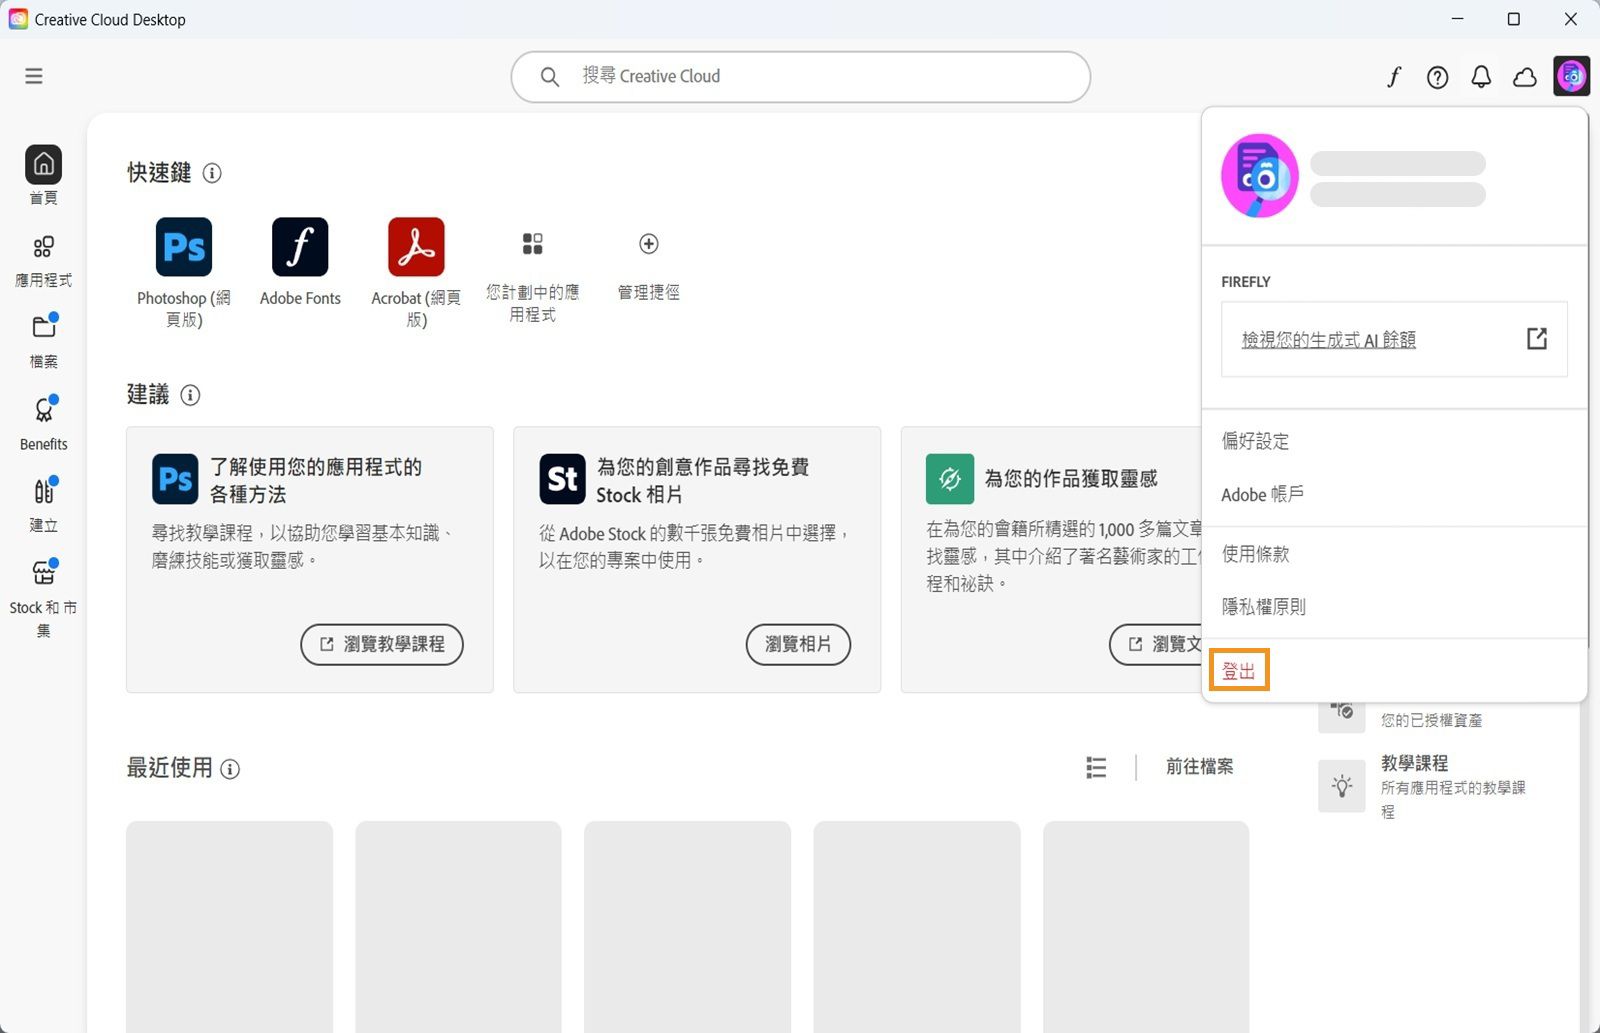This screenshot has height=1033, width=1600.
Task: Open Benefits in sidebar
Action: click(x=43, y=424)
